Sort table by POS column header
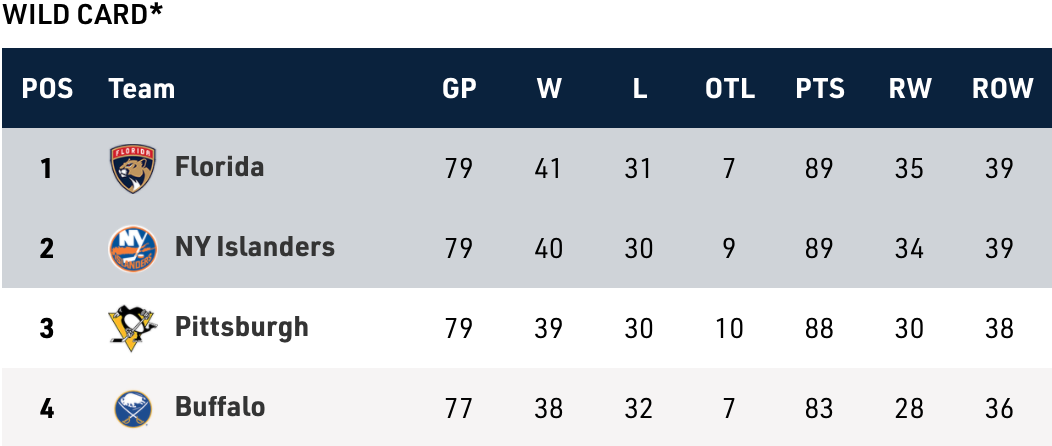 [47, 89]
